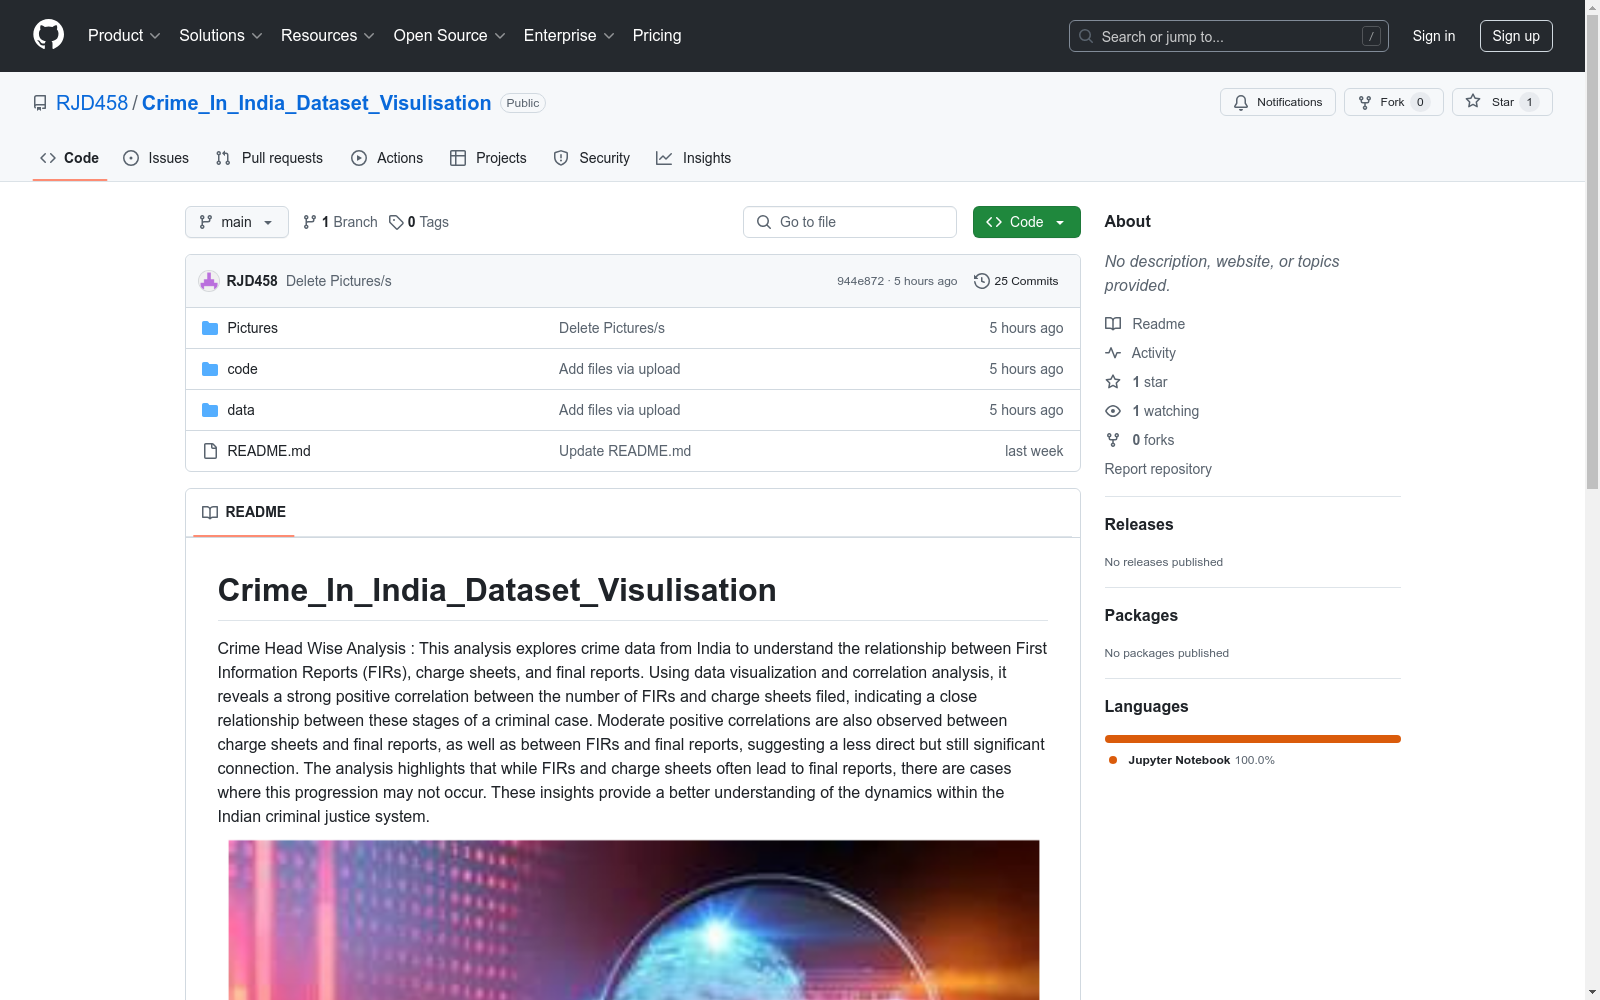This screenshot has height=1000, width=1600.
Task: Click the README banner image
Action: [x=634, y=920]
